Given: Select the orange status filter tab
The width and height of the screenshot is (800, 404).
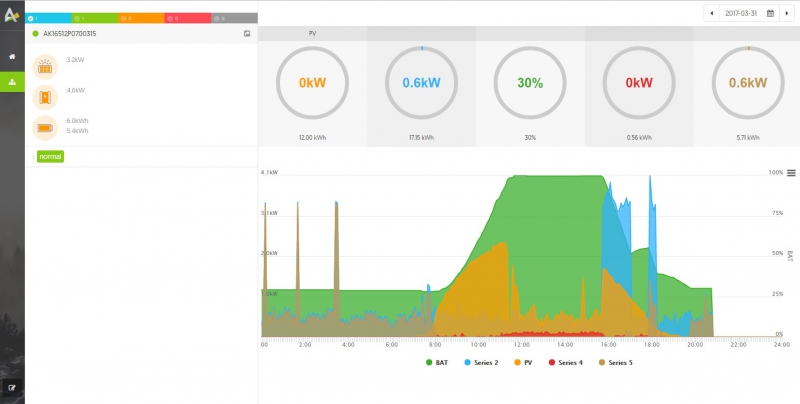Looking at the screenshot, I should coord(141,18).
